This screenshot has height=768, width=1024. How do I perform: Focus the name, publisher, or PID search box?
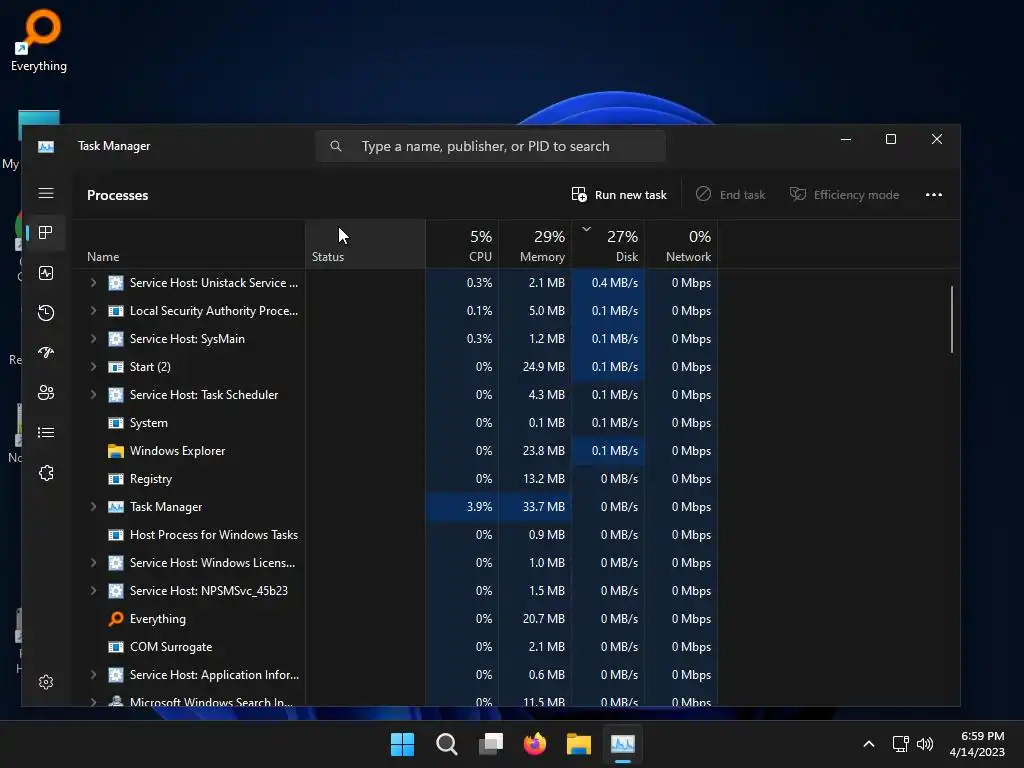pyautogui.click(x=490, y=146)
